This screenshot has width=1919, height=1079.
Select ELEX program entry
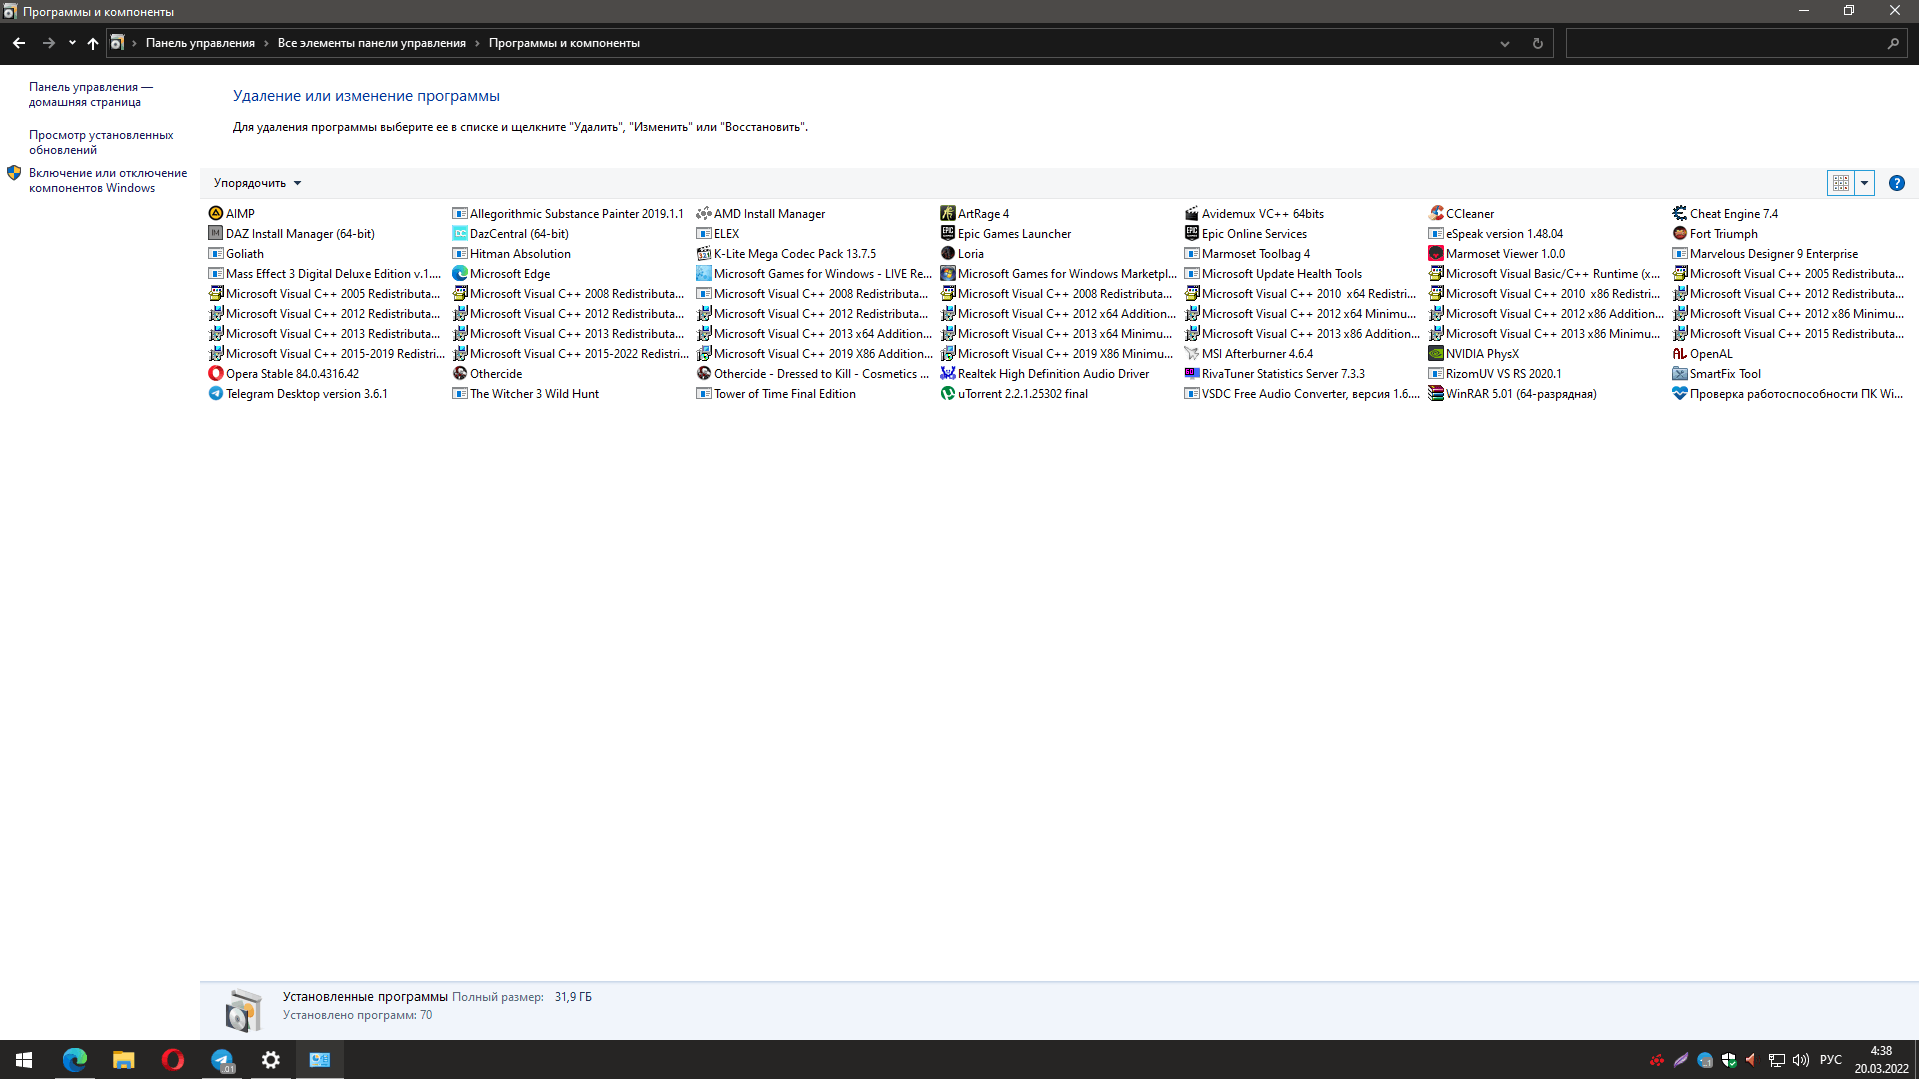click(726, 234)
